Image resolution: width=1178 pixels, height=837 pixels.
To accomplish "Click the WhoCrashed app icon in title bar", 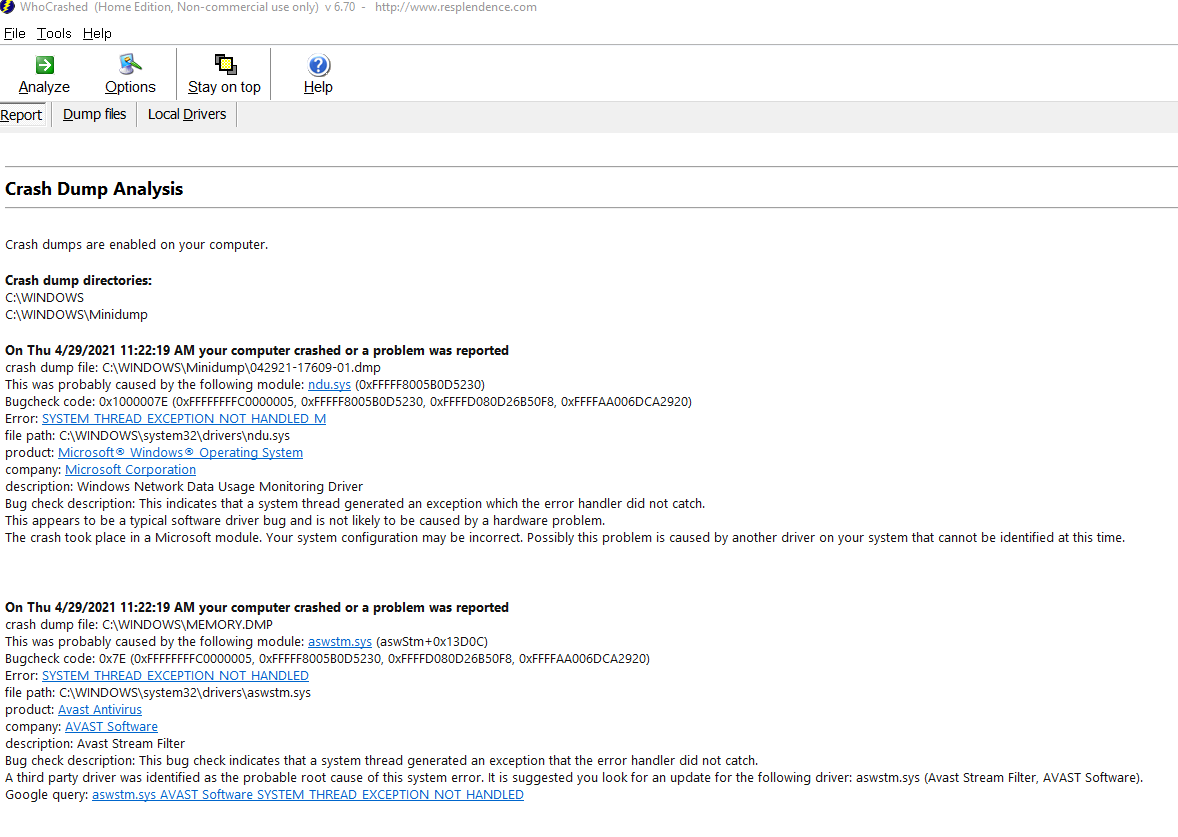I will pos(8,7).
